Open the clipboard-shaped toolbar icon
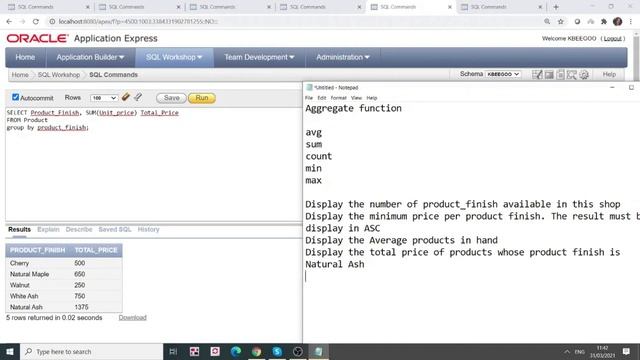640x360 pixels. click(560, 74)
